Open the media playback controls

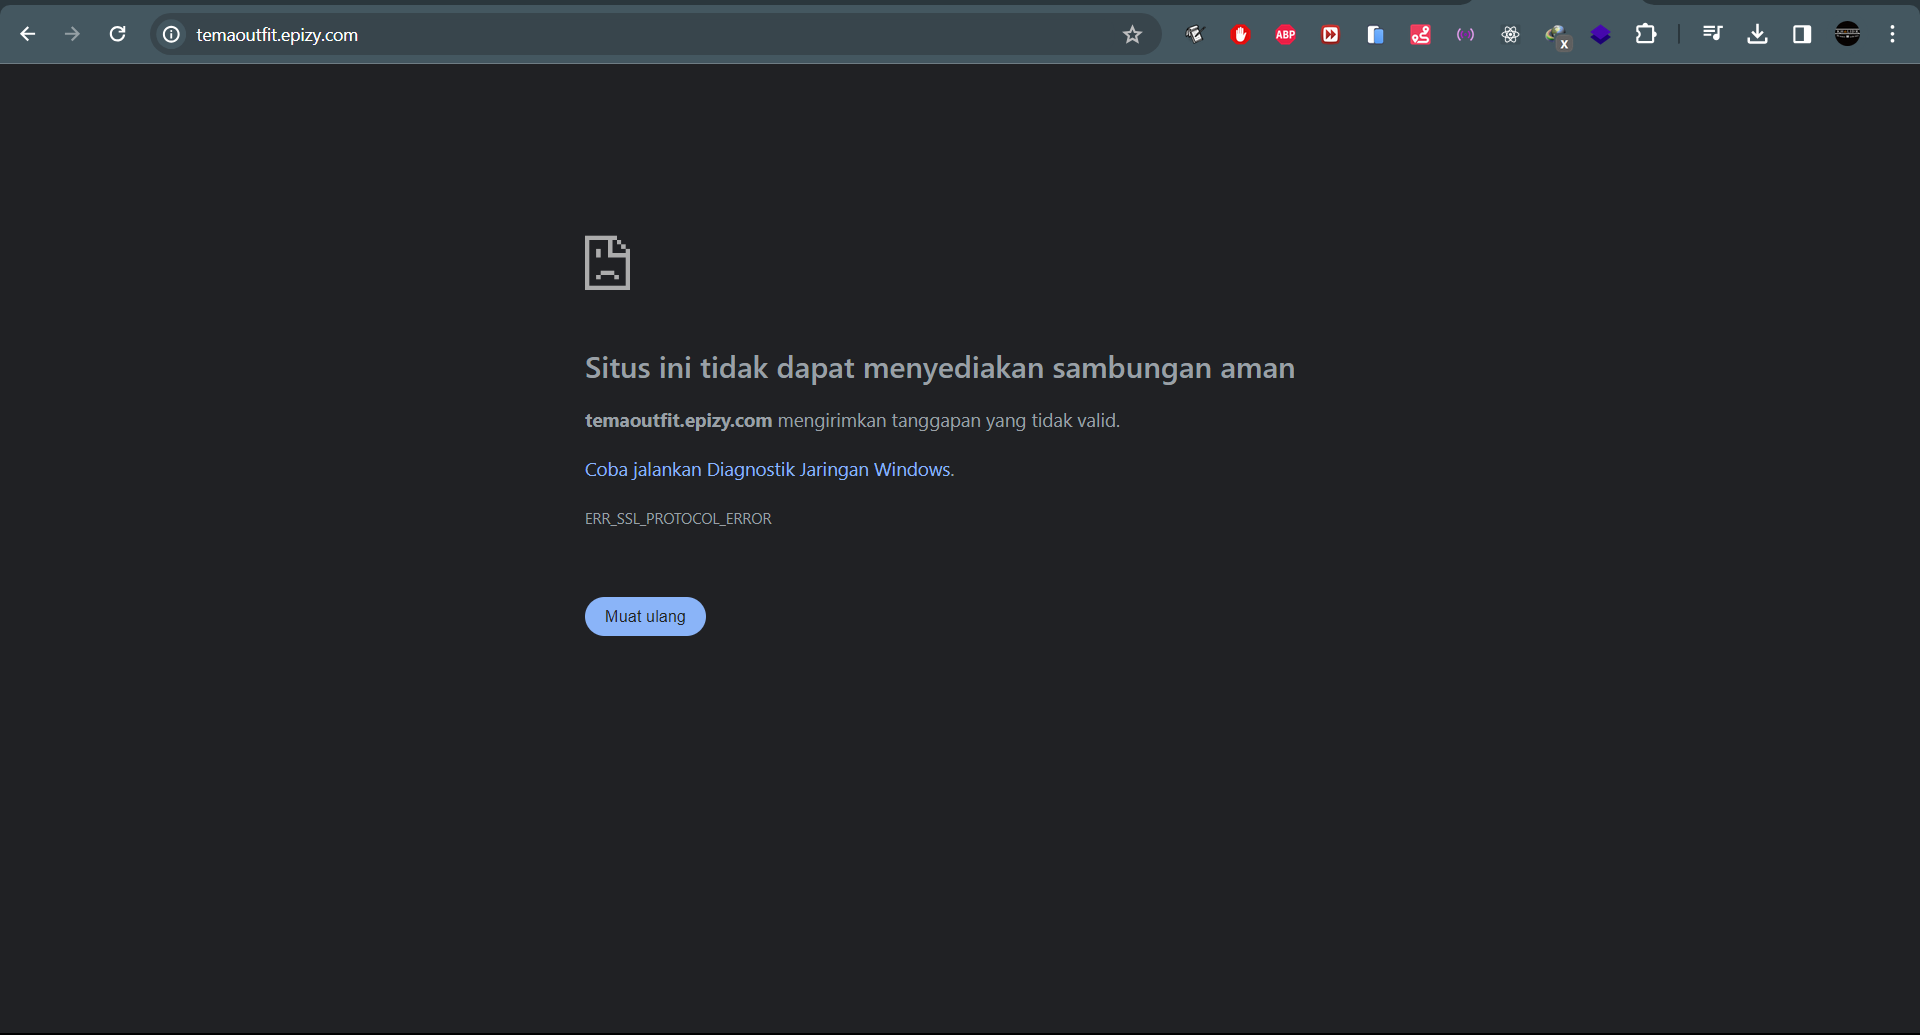1712,34
